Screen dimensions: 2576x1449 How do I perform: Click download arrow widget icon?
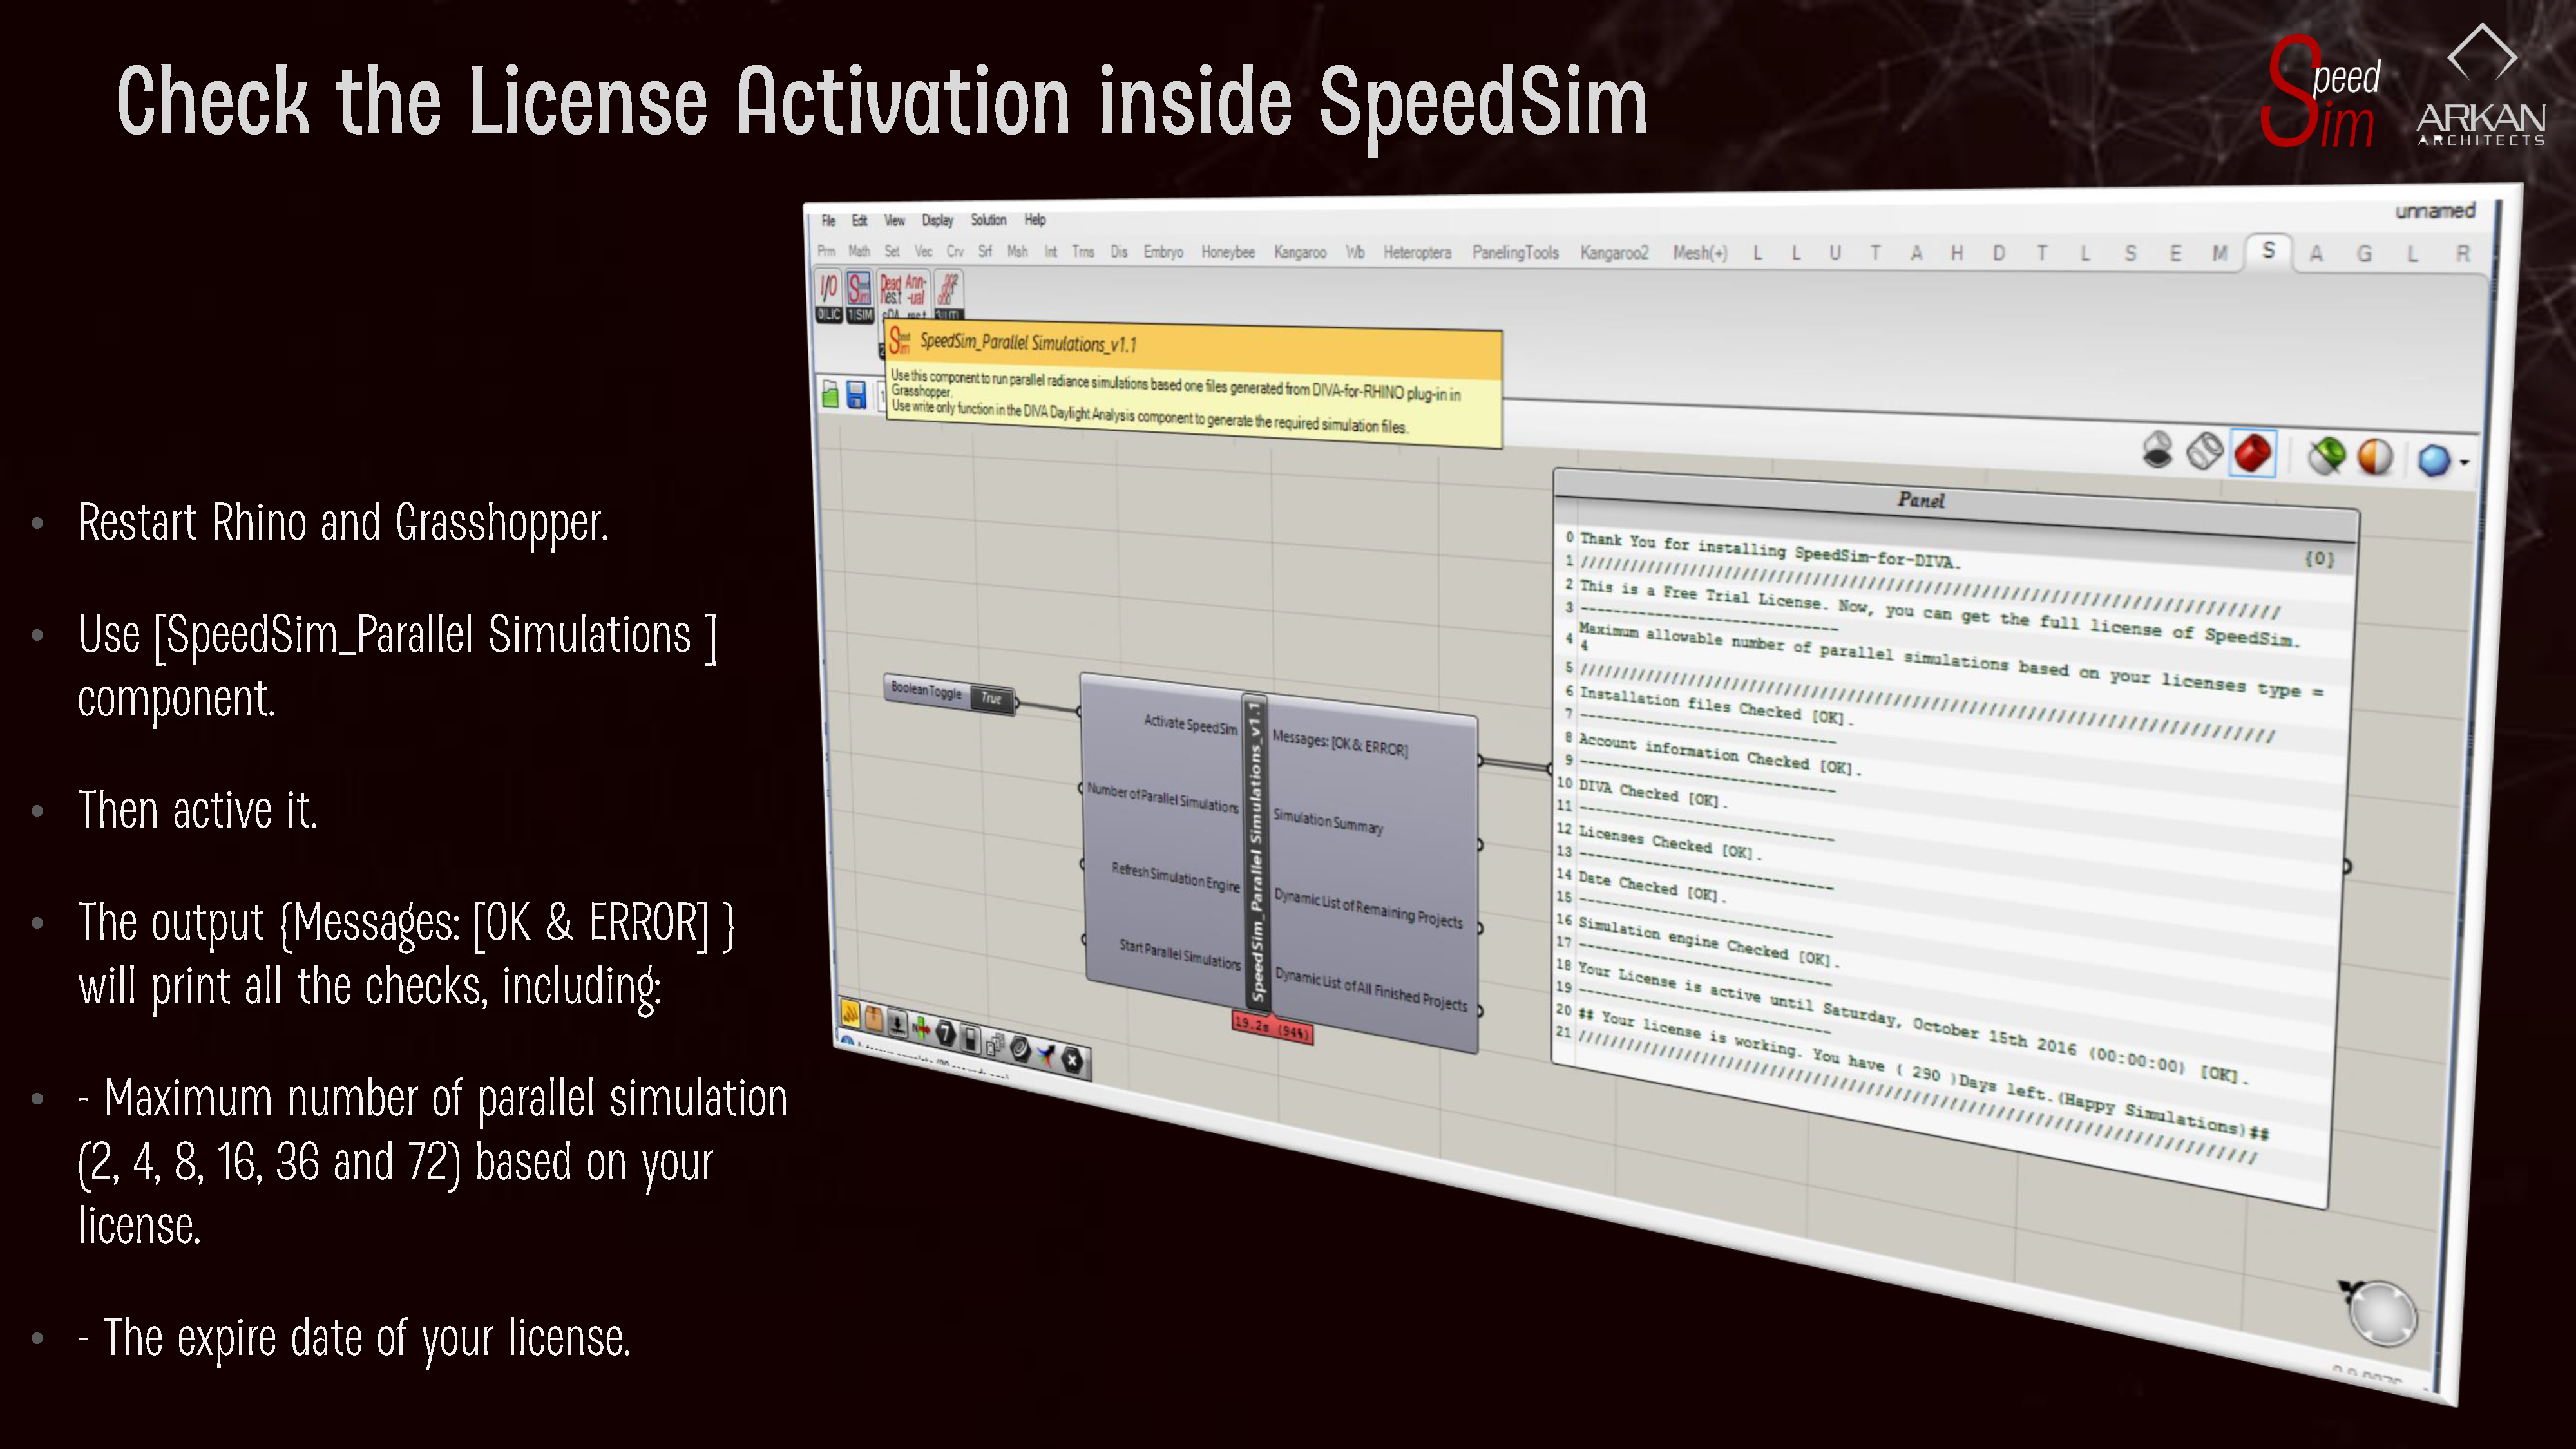click(898, 1024)
